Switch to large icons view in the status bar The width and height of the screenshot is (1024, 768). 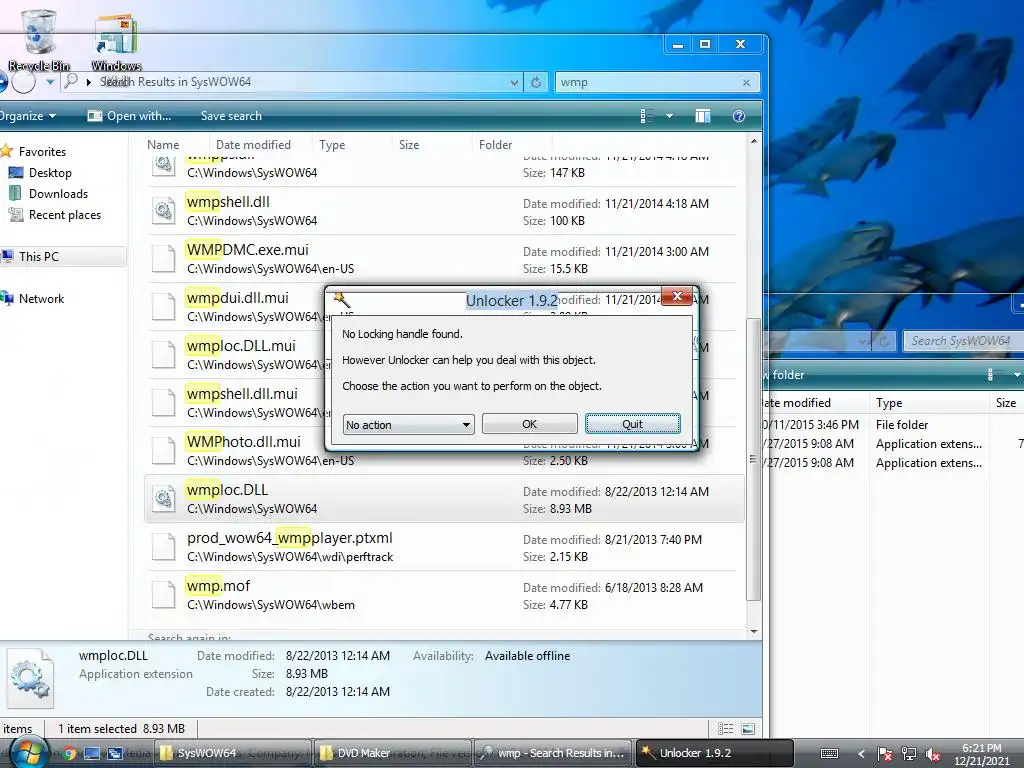click(x=748, y=728)
